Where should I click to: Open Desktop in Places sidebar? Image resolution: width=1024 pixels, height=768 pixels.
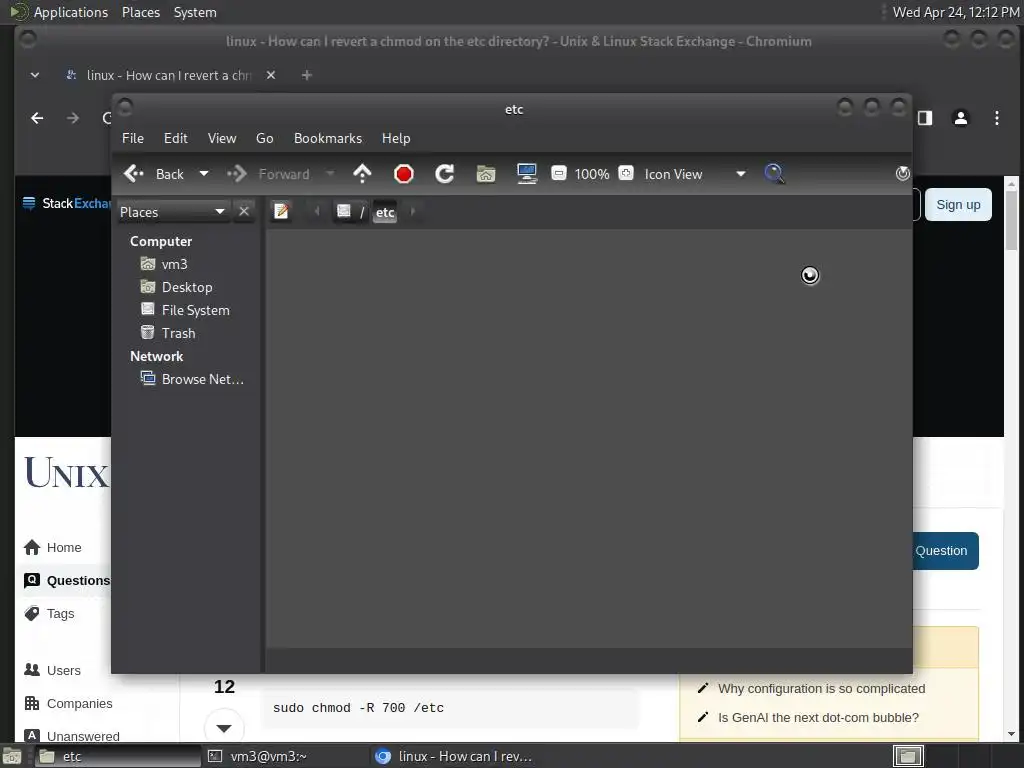tap(186, 287)
